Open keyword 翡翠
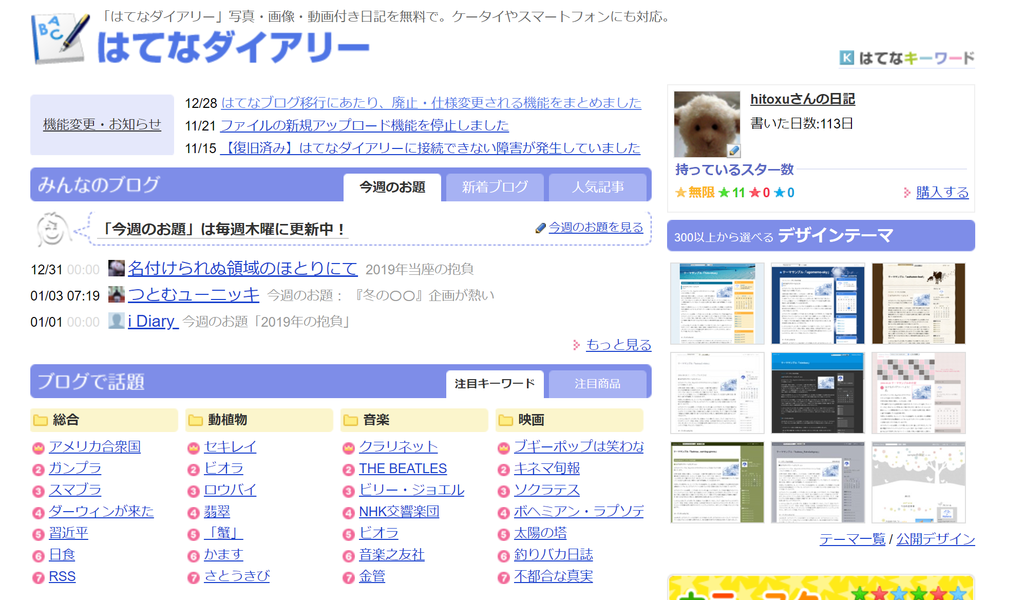Viewport: 1024px width, 600px height. 217,511
